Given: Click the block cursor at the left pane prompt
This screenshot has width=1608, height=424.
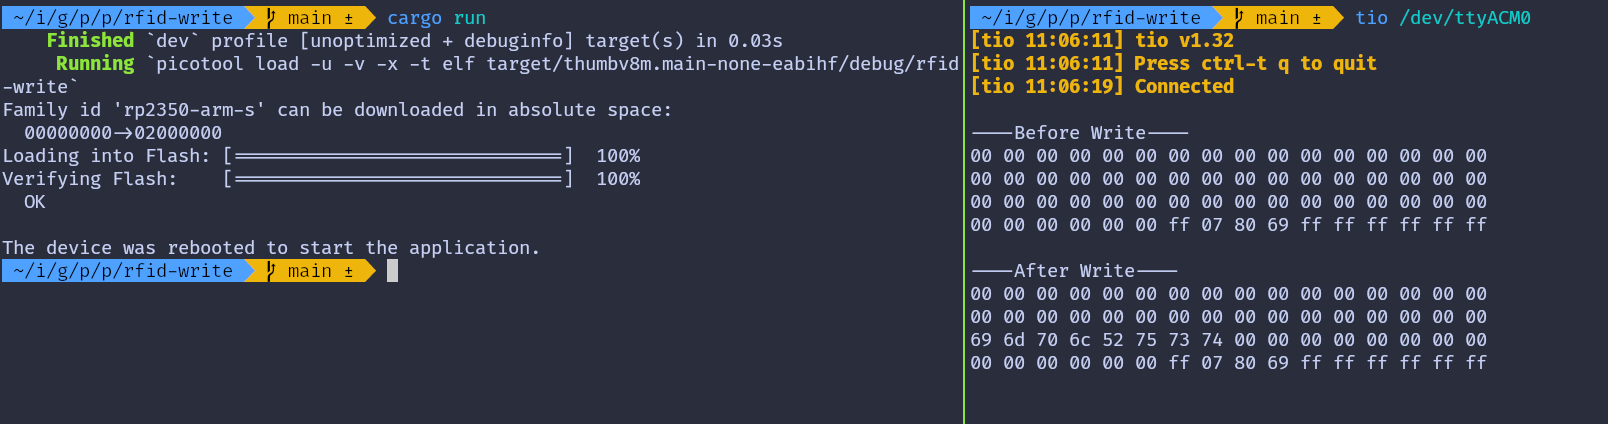Looking at the screenshot, I should (x=392, y=271).
